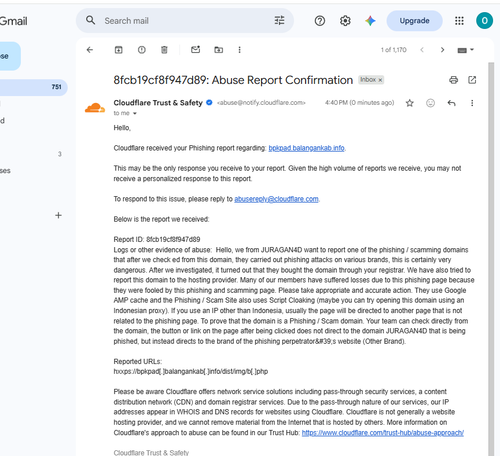
Task: Go to older conversation arrow
Action: point(442,50)
